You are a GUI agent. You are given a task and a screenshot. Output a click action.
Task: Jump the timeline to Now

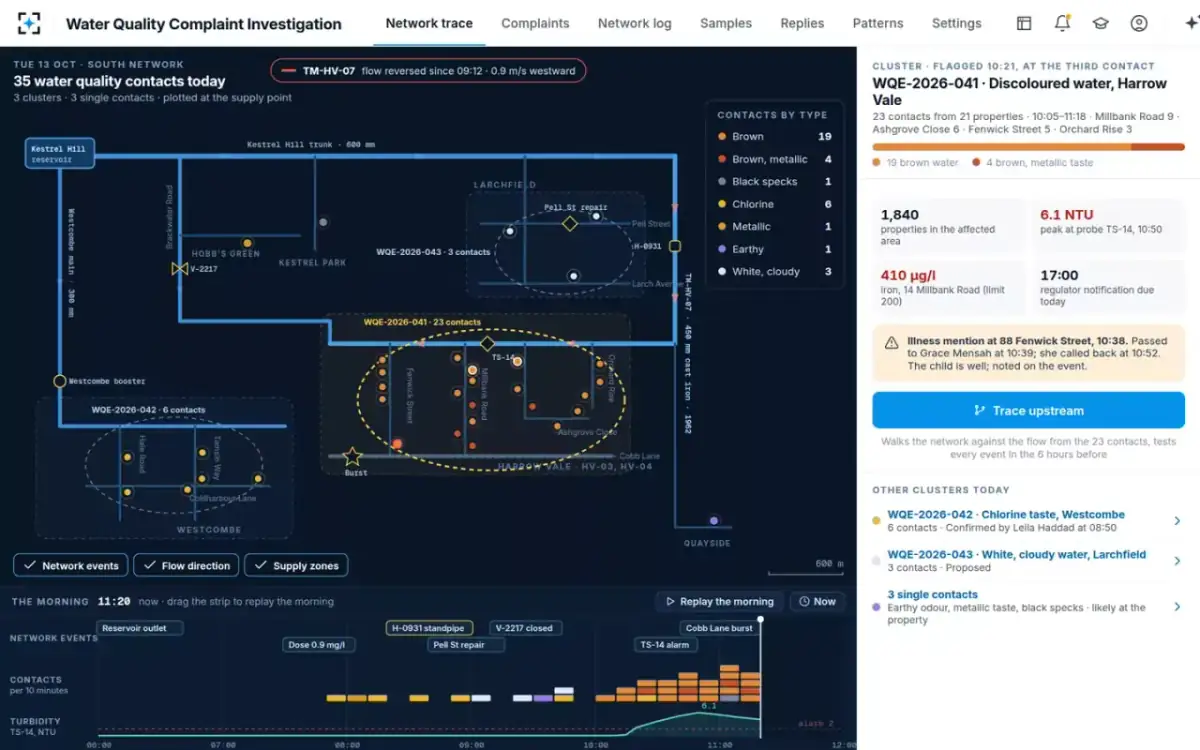(817, 602)
